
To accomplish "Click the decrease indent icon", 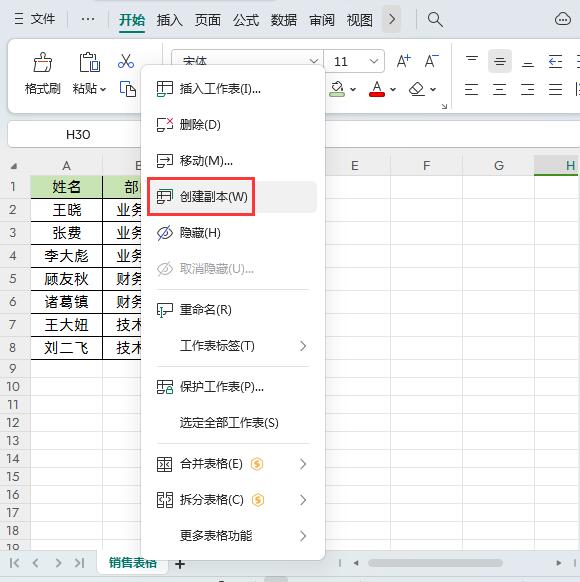I will coord(555,61).
